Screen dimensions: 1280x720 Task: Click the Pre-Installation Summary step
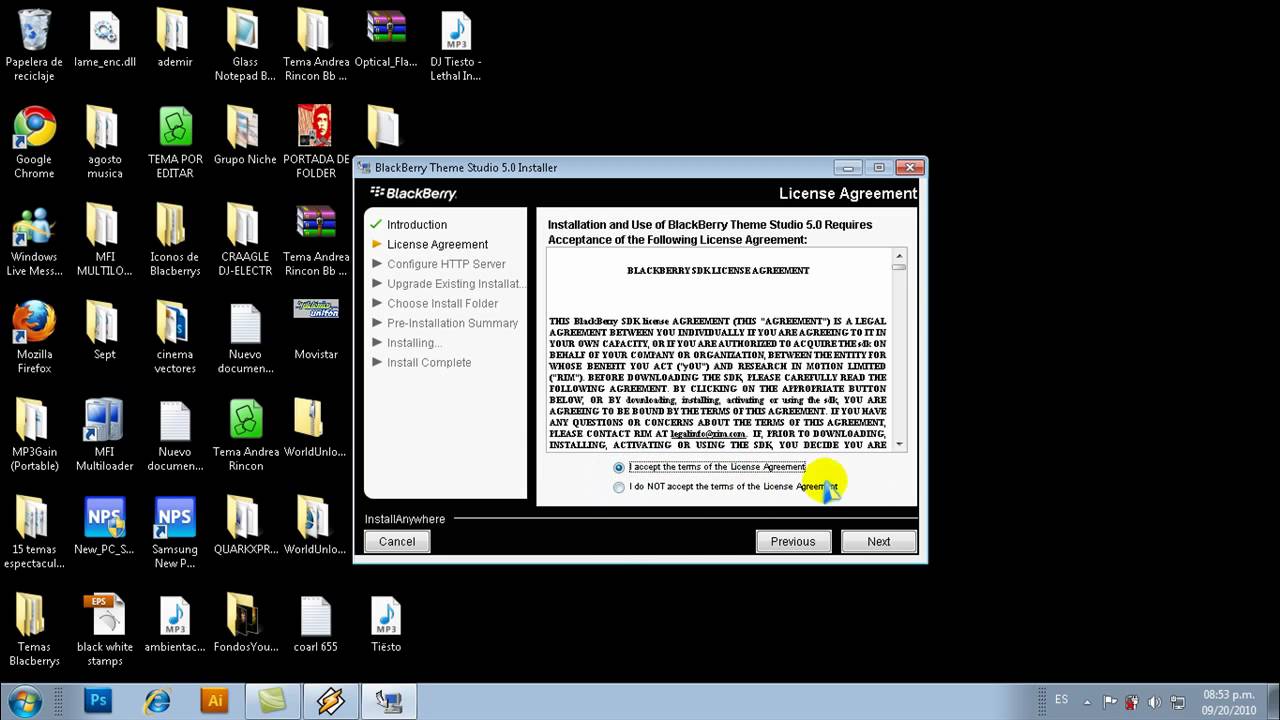pos(452,323)
